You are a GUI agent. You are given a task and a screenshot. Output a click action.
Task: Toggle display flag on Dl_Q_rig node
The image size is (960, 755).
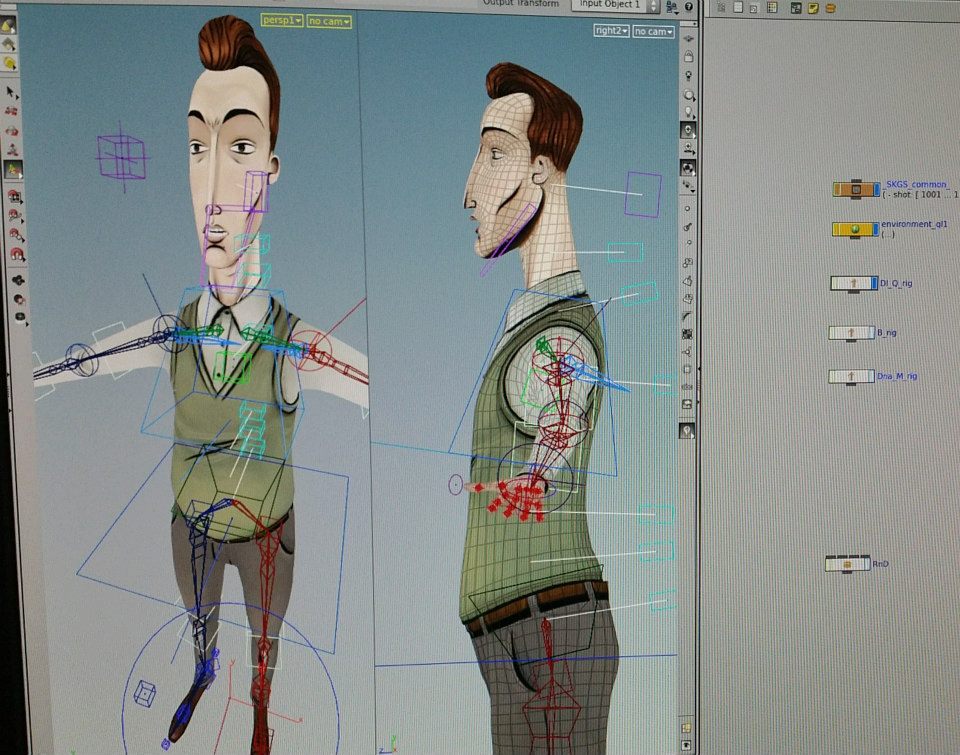[874, 283]
